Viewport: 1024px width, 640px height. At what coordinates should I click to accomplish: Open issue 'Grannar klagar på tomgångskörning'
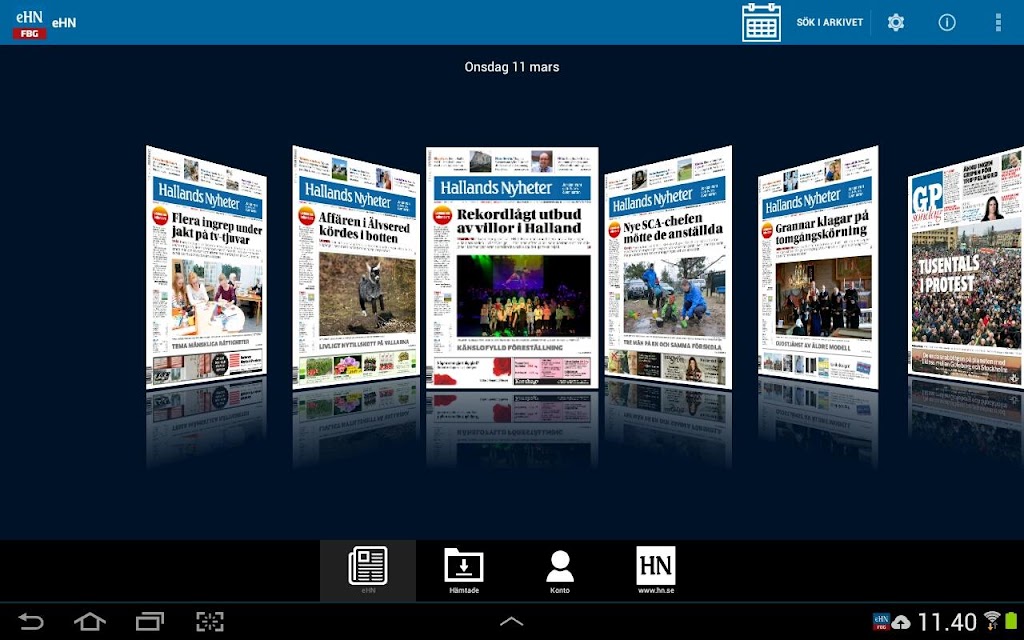point(818,268)
